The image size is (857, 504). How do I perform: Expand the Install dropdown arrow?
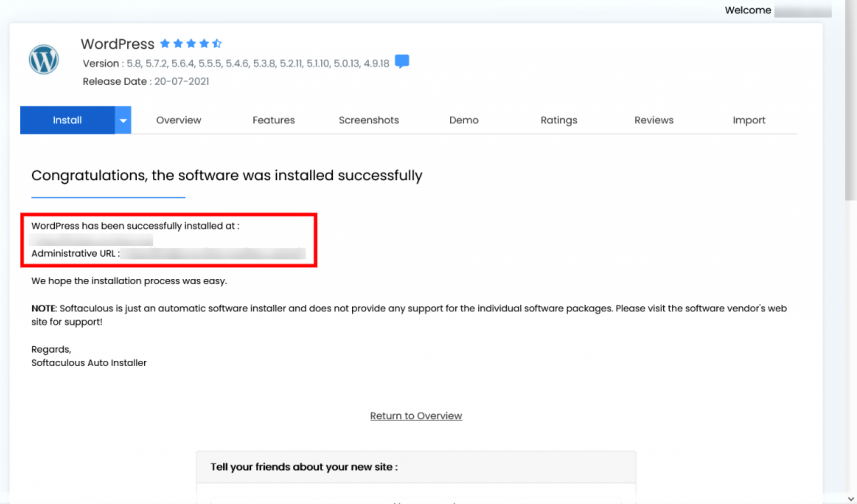(123, 120)
